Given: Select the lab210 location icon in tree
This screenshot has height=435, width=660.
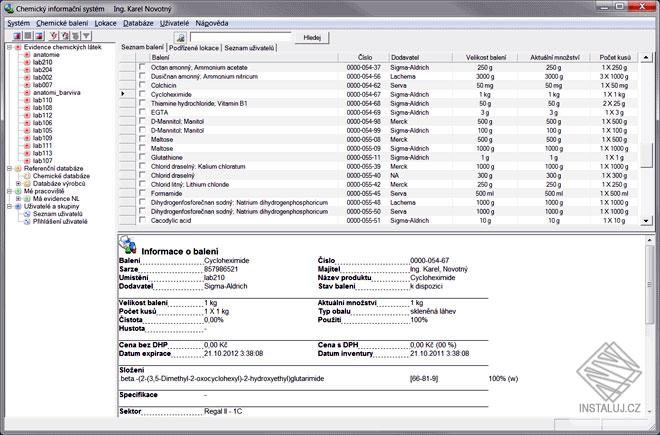Looking at the screenshot, I should click(27, 62).
